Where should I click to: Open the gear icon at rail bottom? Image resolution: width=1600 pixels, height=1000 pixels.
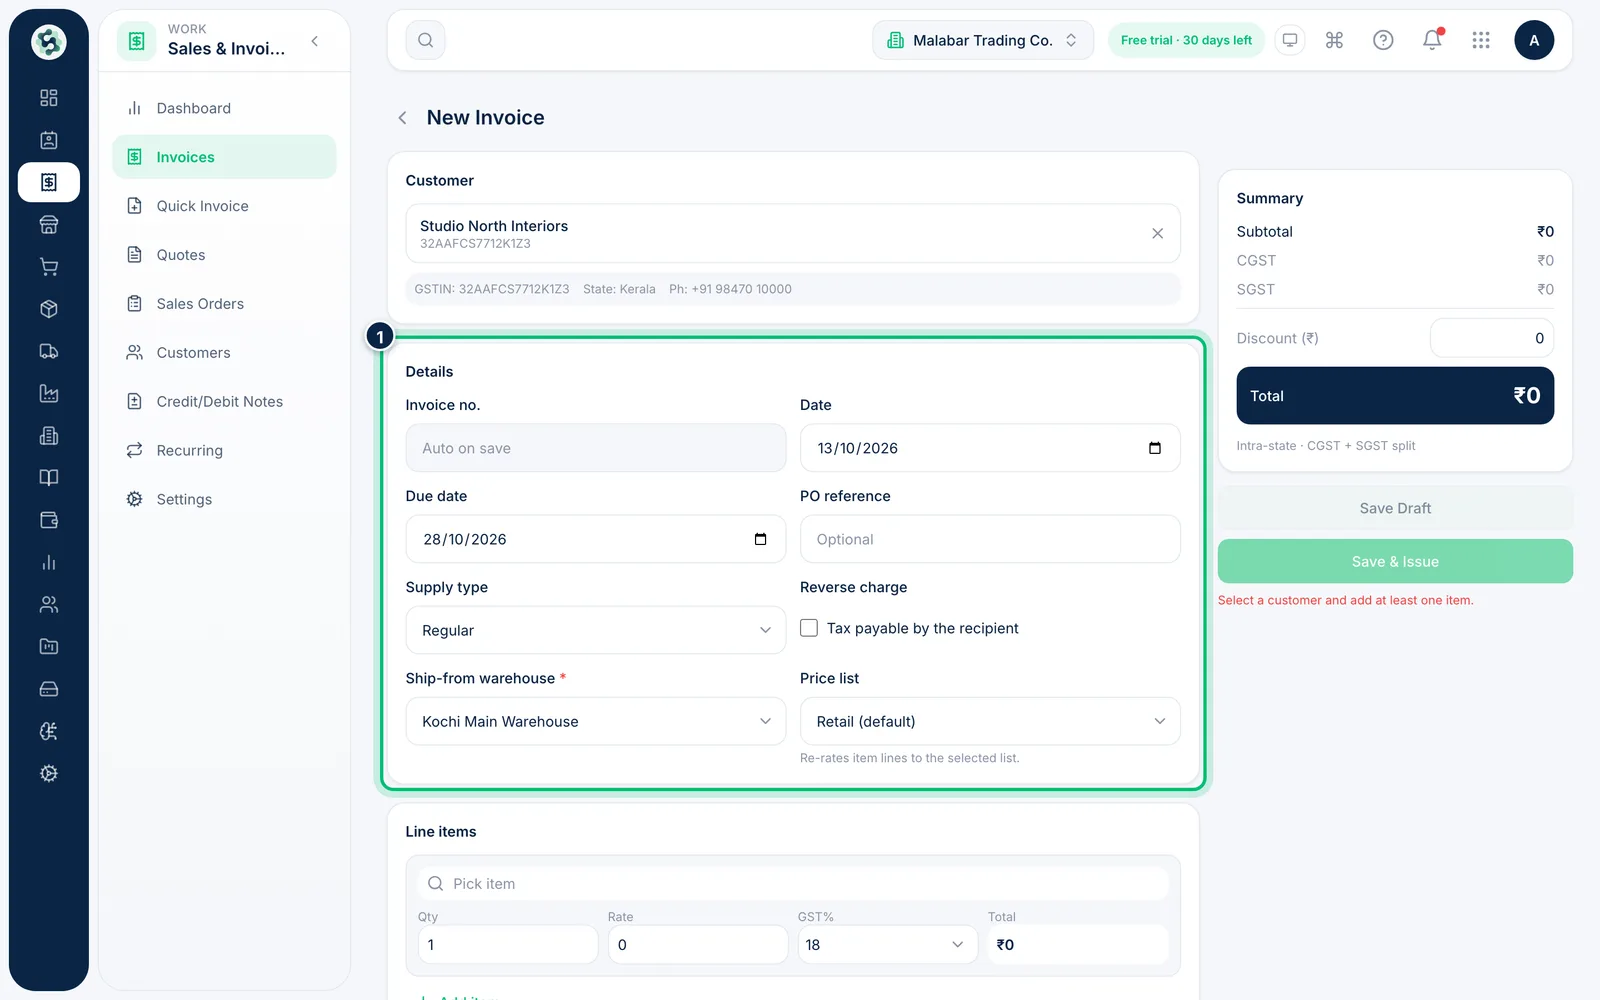48,773
